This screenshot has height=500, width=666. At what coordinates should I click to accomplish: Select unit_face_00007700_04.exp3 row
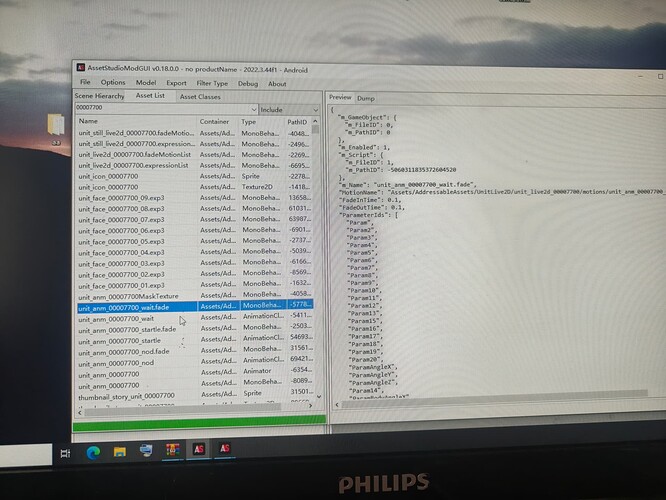coord(195,252)
